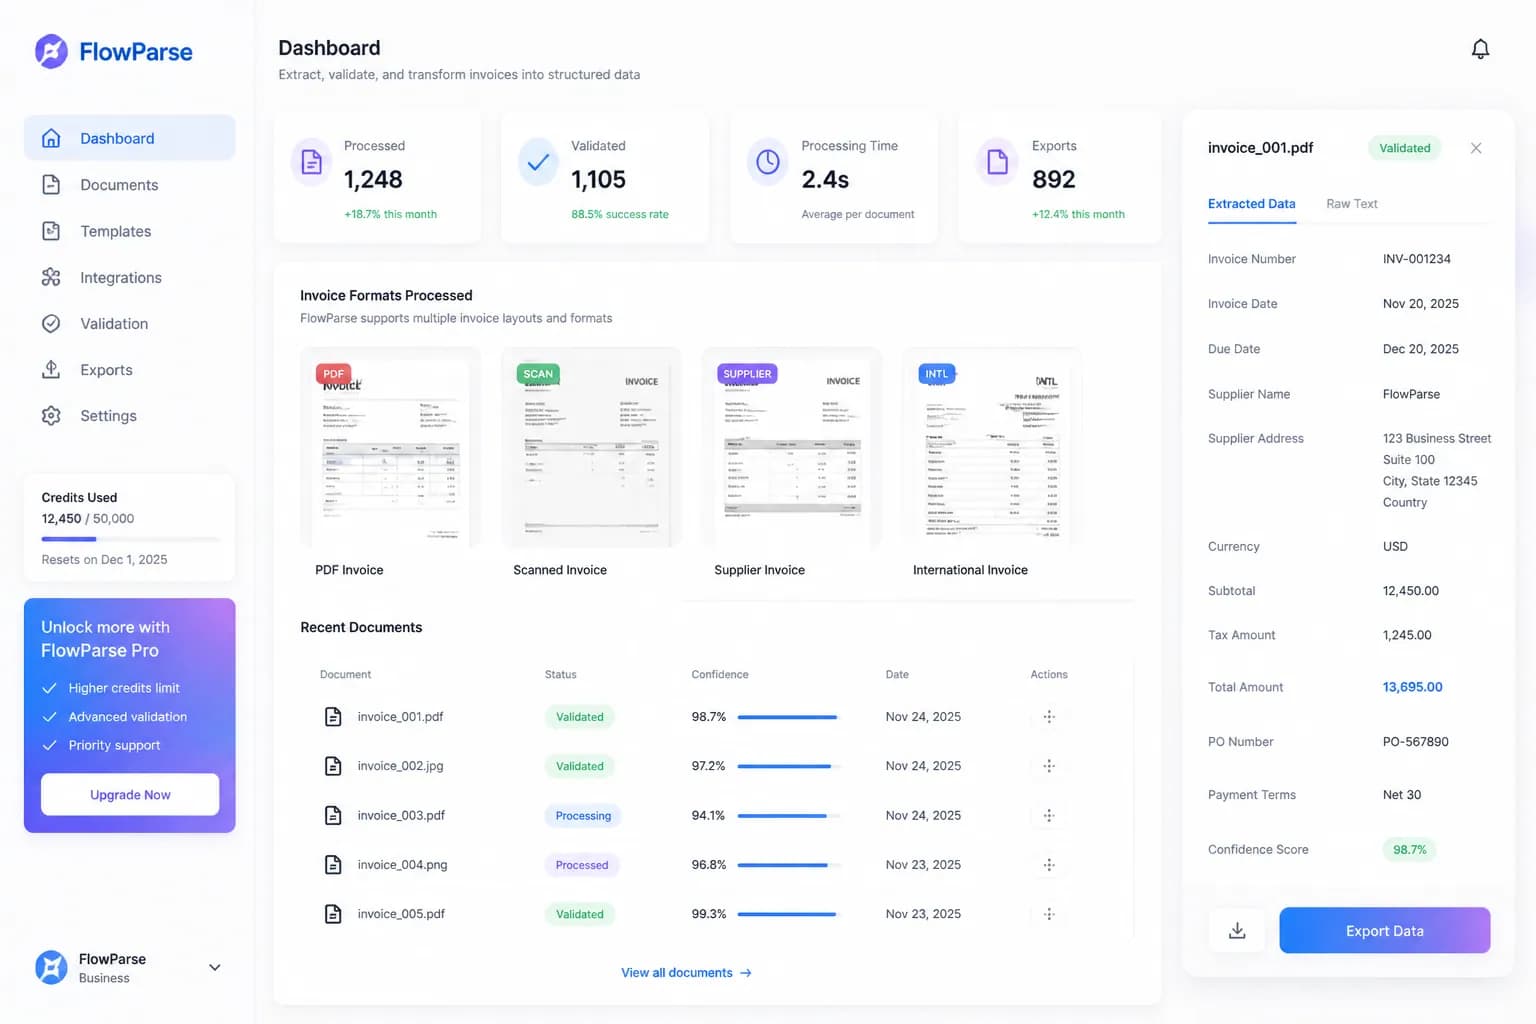Close the invoice_001.pdf details panel
1536x1024 pixels.
(x=1476, y=148)
